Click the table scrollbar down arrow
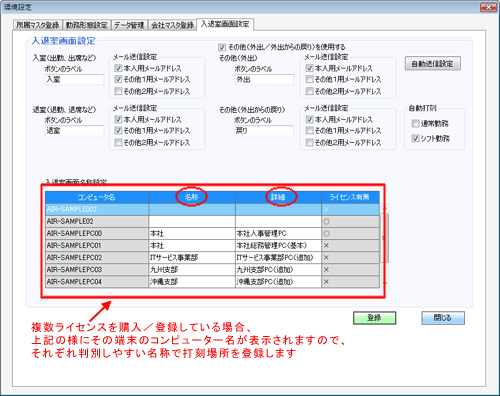 coord(385,283)
